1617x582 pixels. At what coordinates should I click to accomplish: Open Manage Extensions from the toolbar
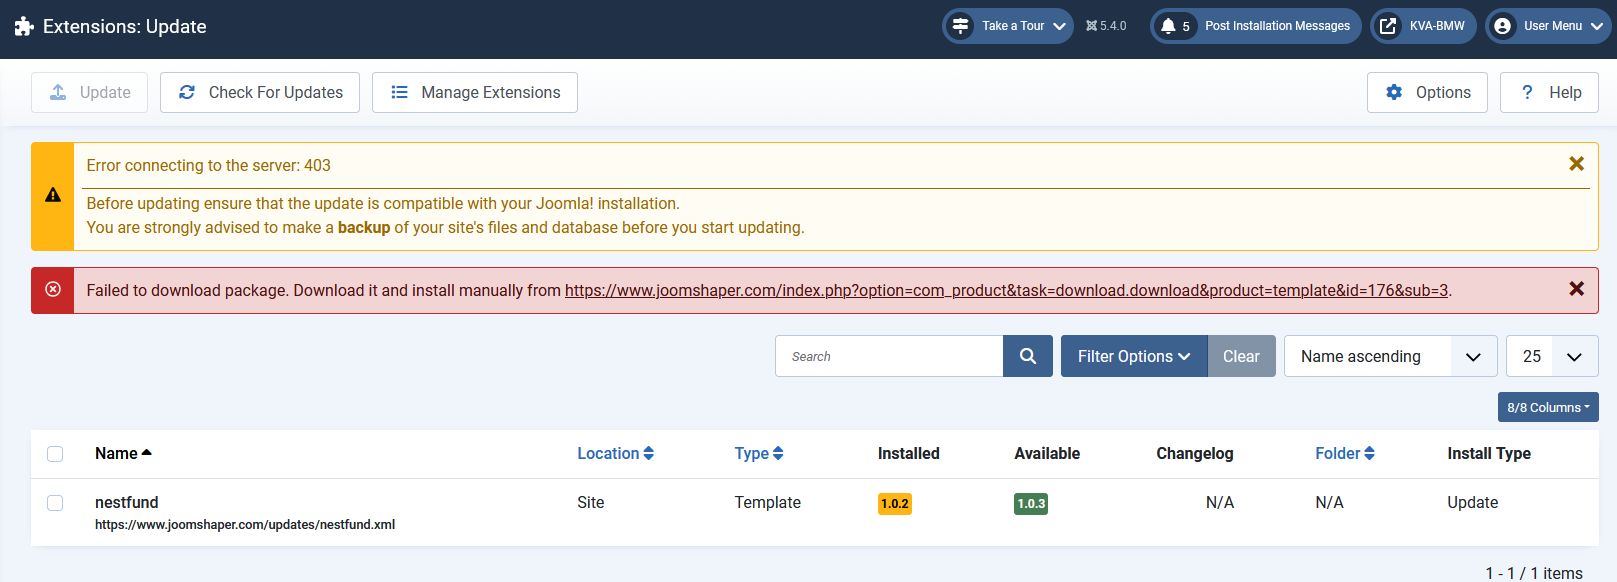(x=474, y=92)
